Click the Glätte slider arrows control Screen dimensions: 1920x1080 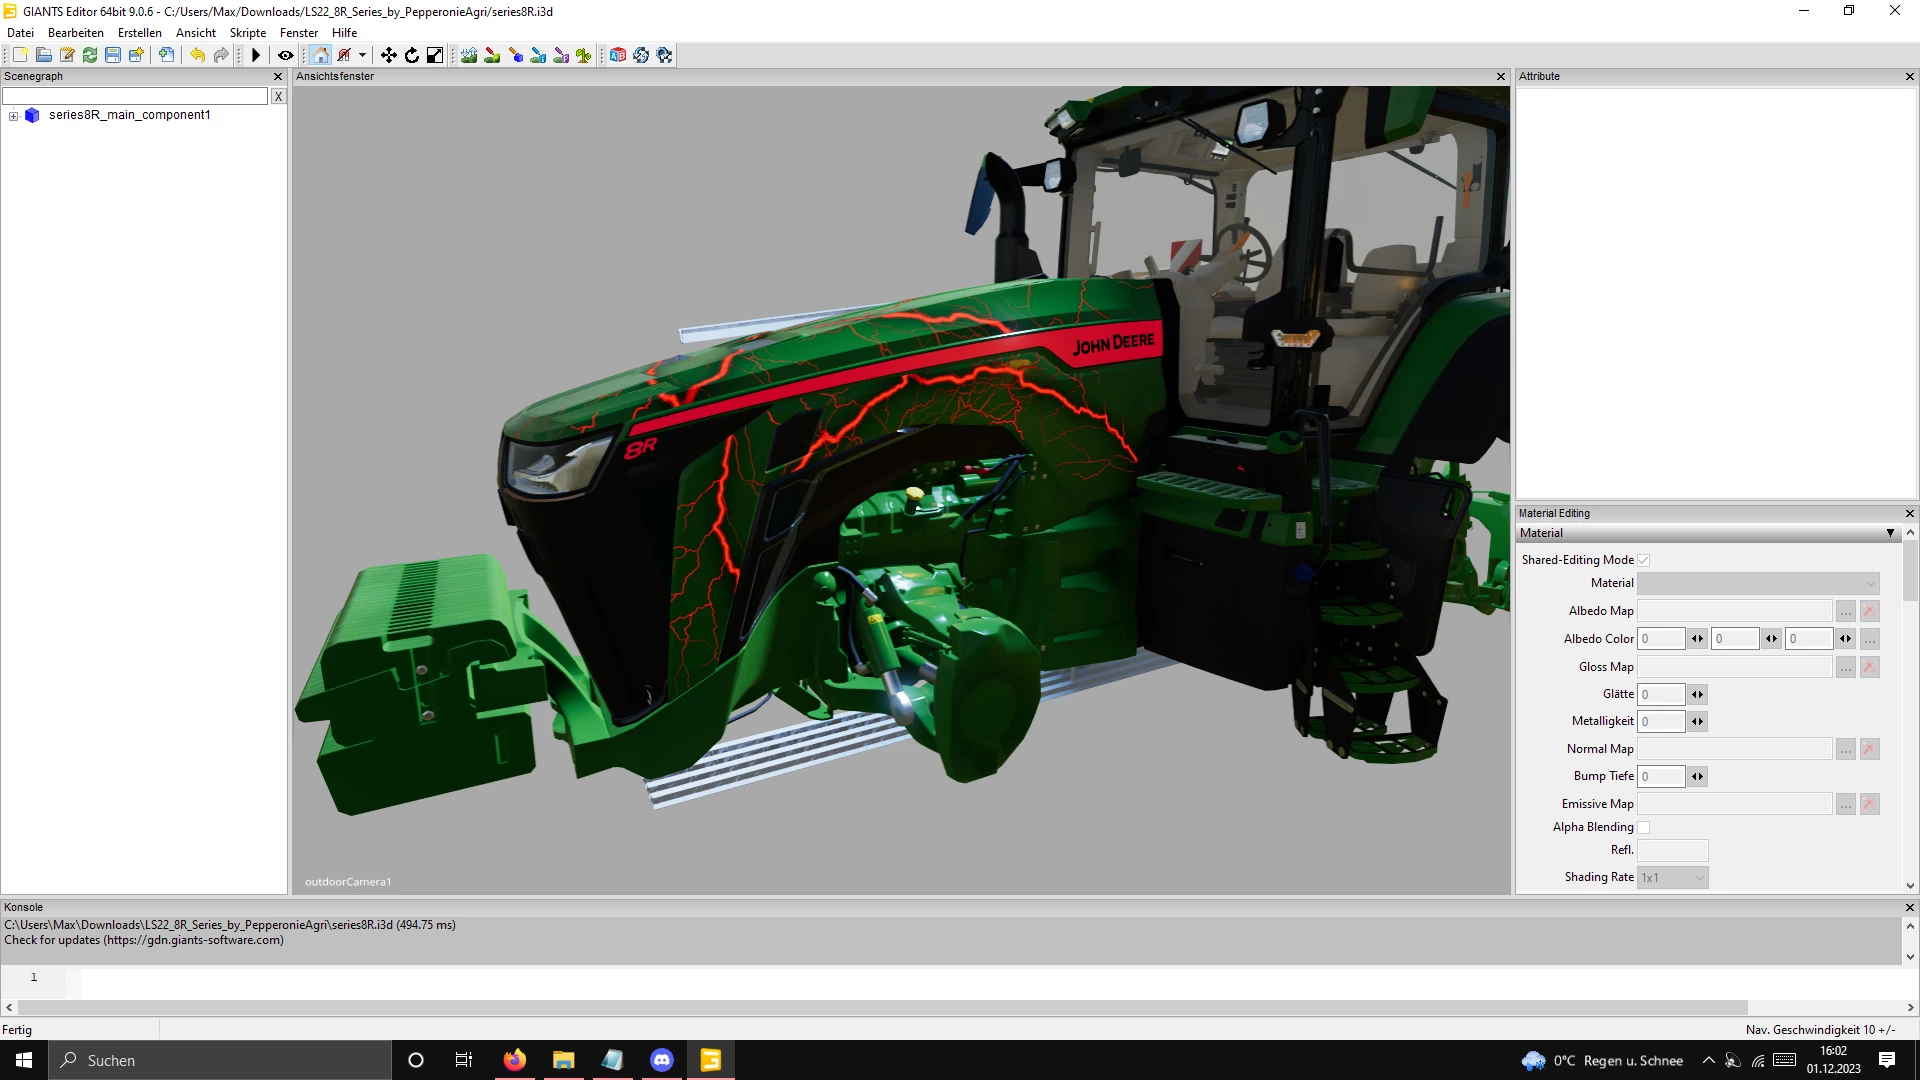point(1697,694)
